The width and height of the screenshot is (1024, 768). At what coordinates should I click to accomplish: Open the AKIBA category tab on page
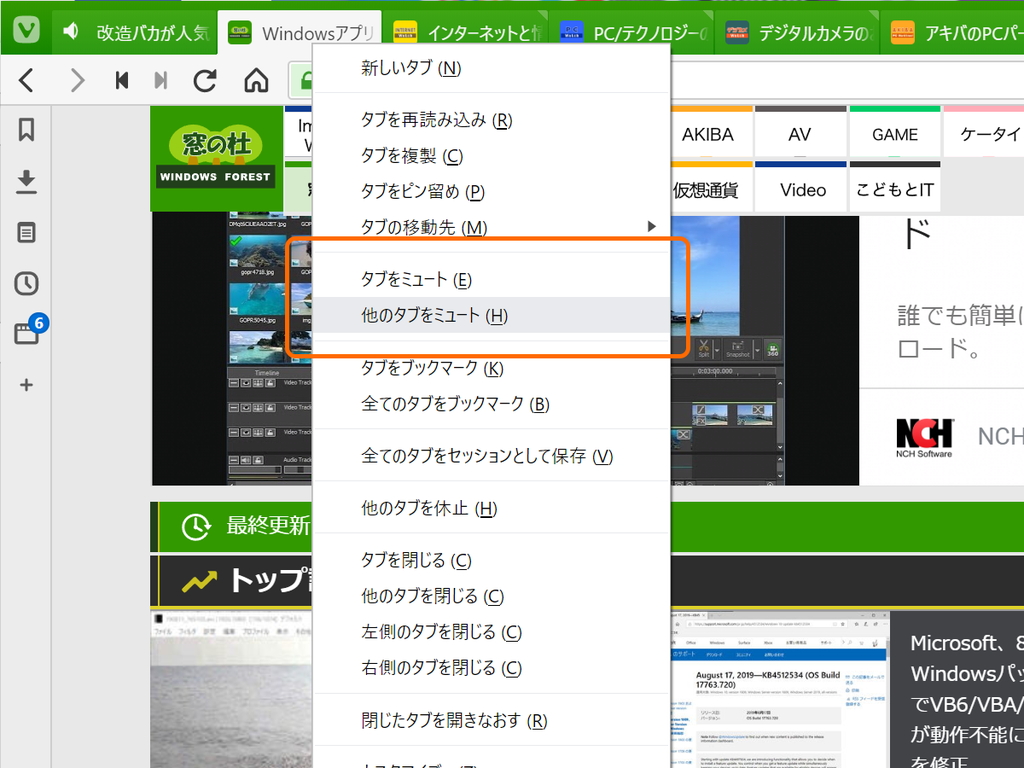(711, 133)
